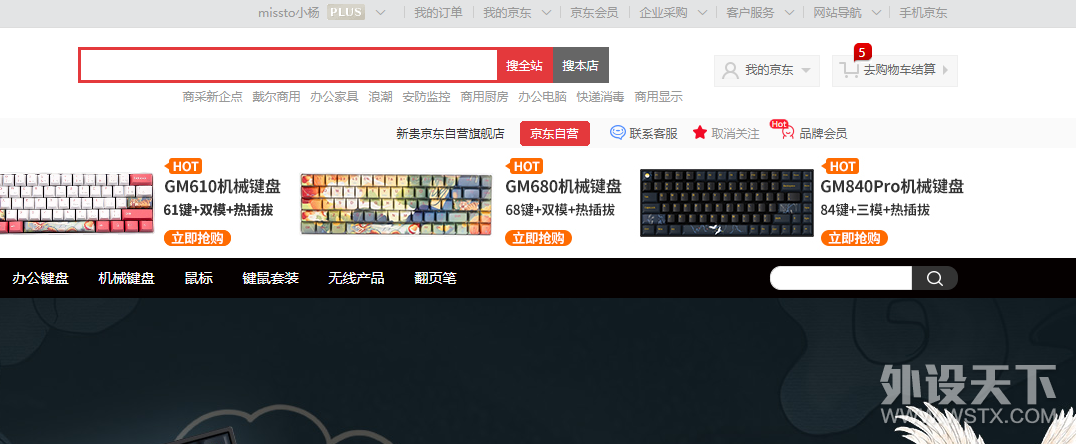Image resolution: width=1076 pixels, height=444 pixels.
Task: Open the 我的订单 link
Action: [438, 13]
